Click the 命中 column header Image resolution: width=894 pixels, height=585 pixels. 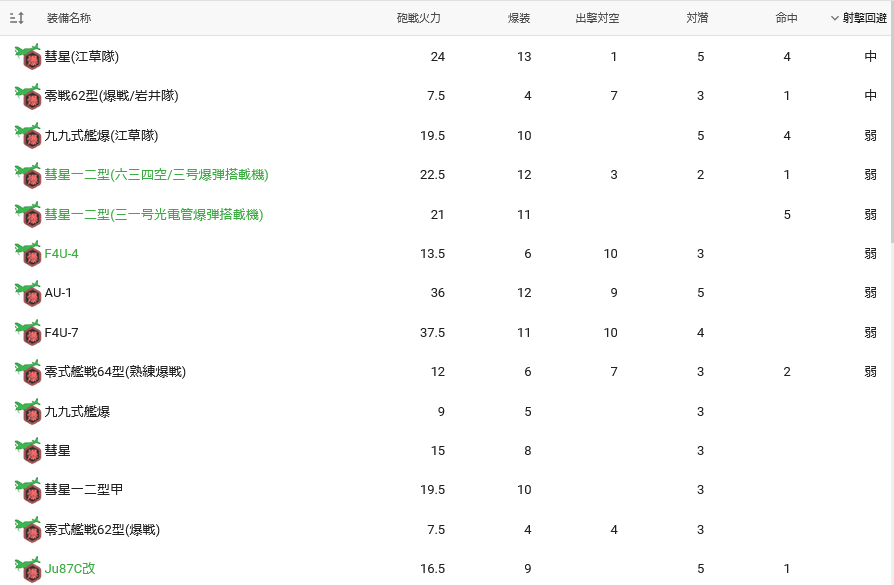(x=786, y=18)
